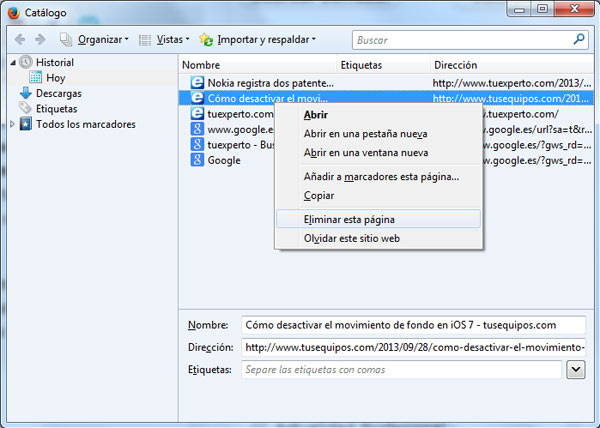Click the Descargas download arrow icon

[x=26, y=93]
